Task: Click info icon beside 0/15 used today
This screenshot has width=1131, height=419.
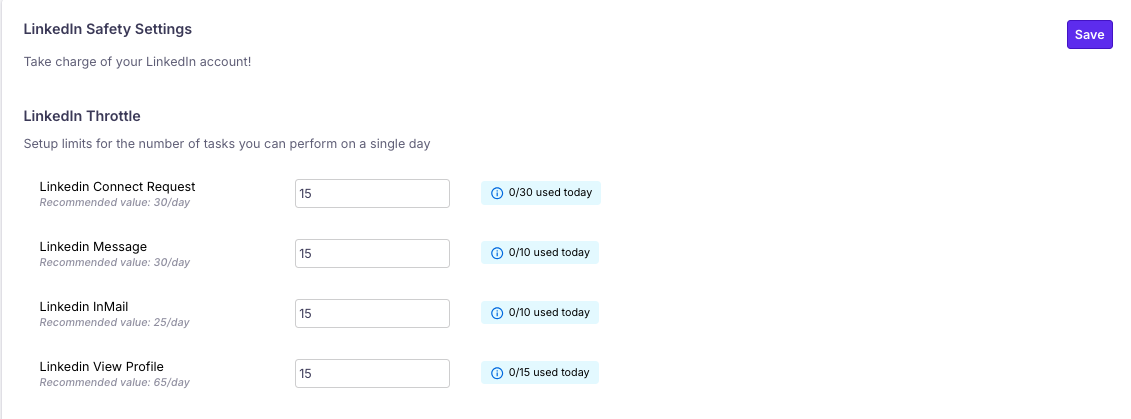Action: click(497, 373)
